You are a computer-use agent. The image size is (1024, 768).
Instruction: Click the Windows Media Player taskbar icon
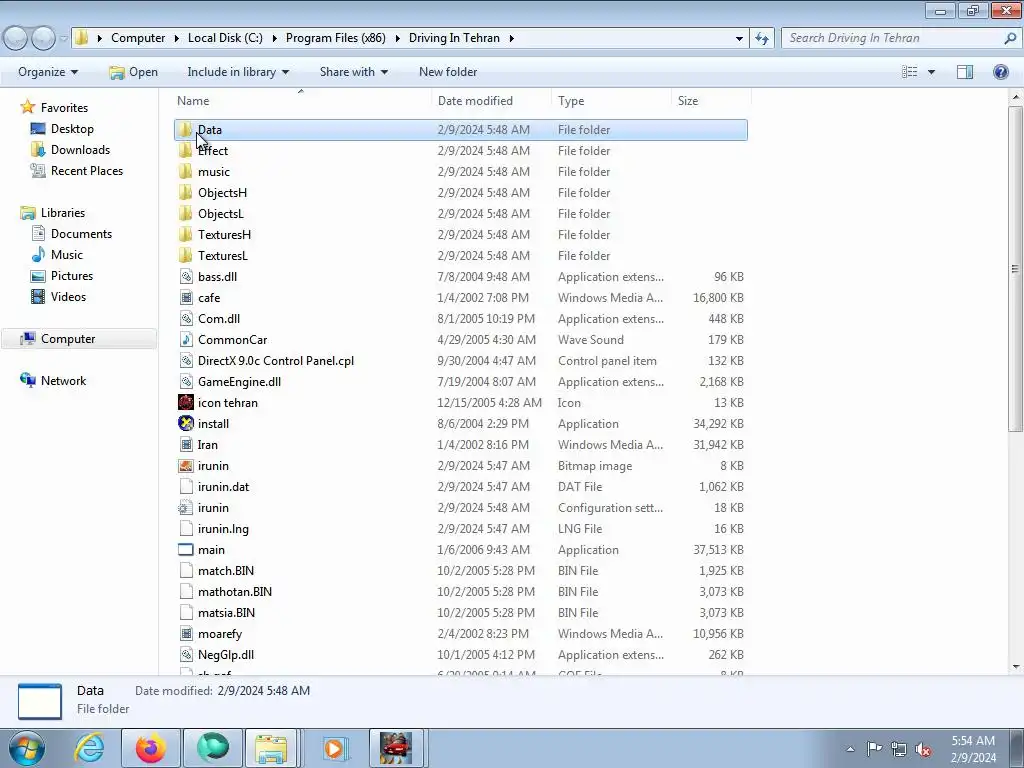click(335, 748)
